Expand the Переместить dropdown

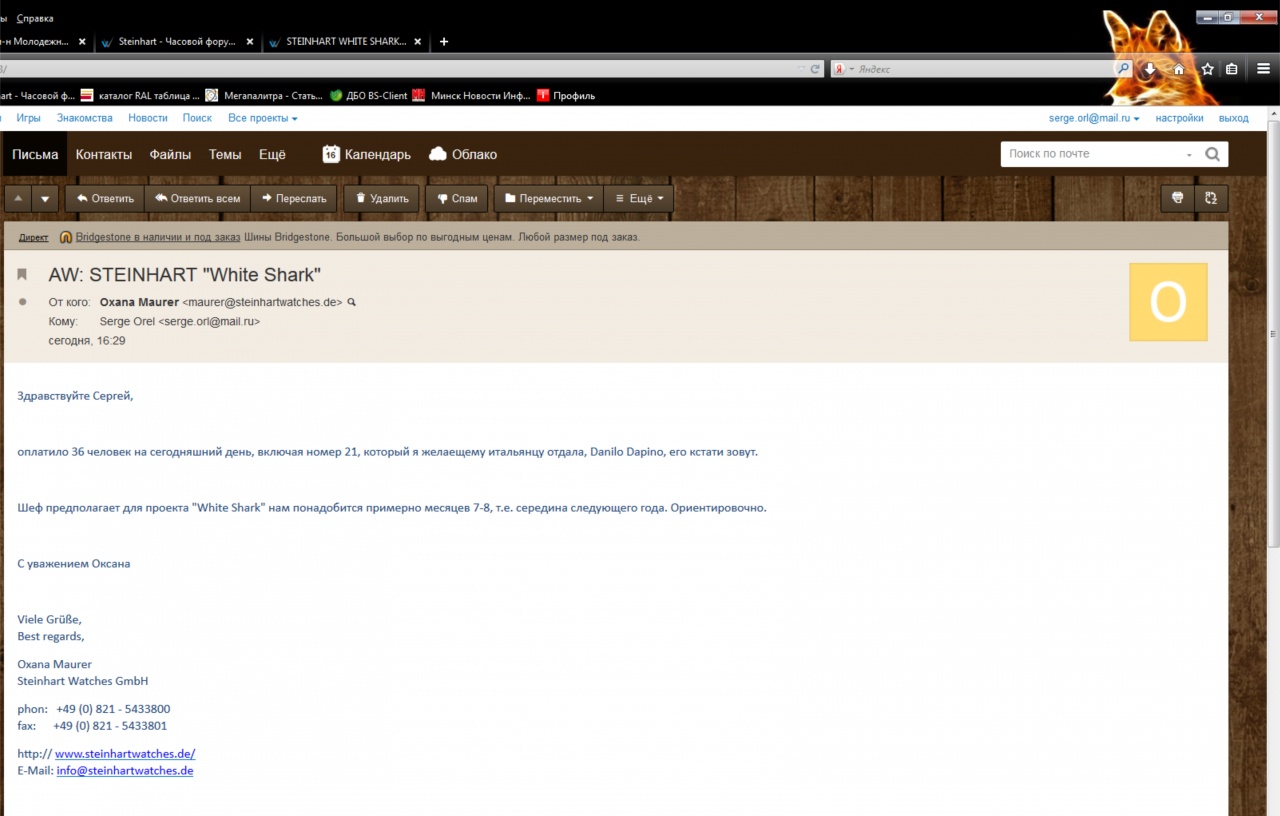548,198
